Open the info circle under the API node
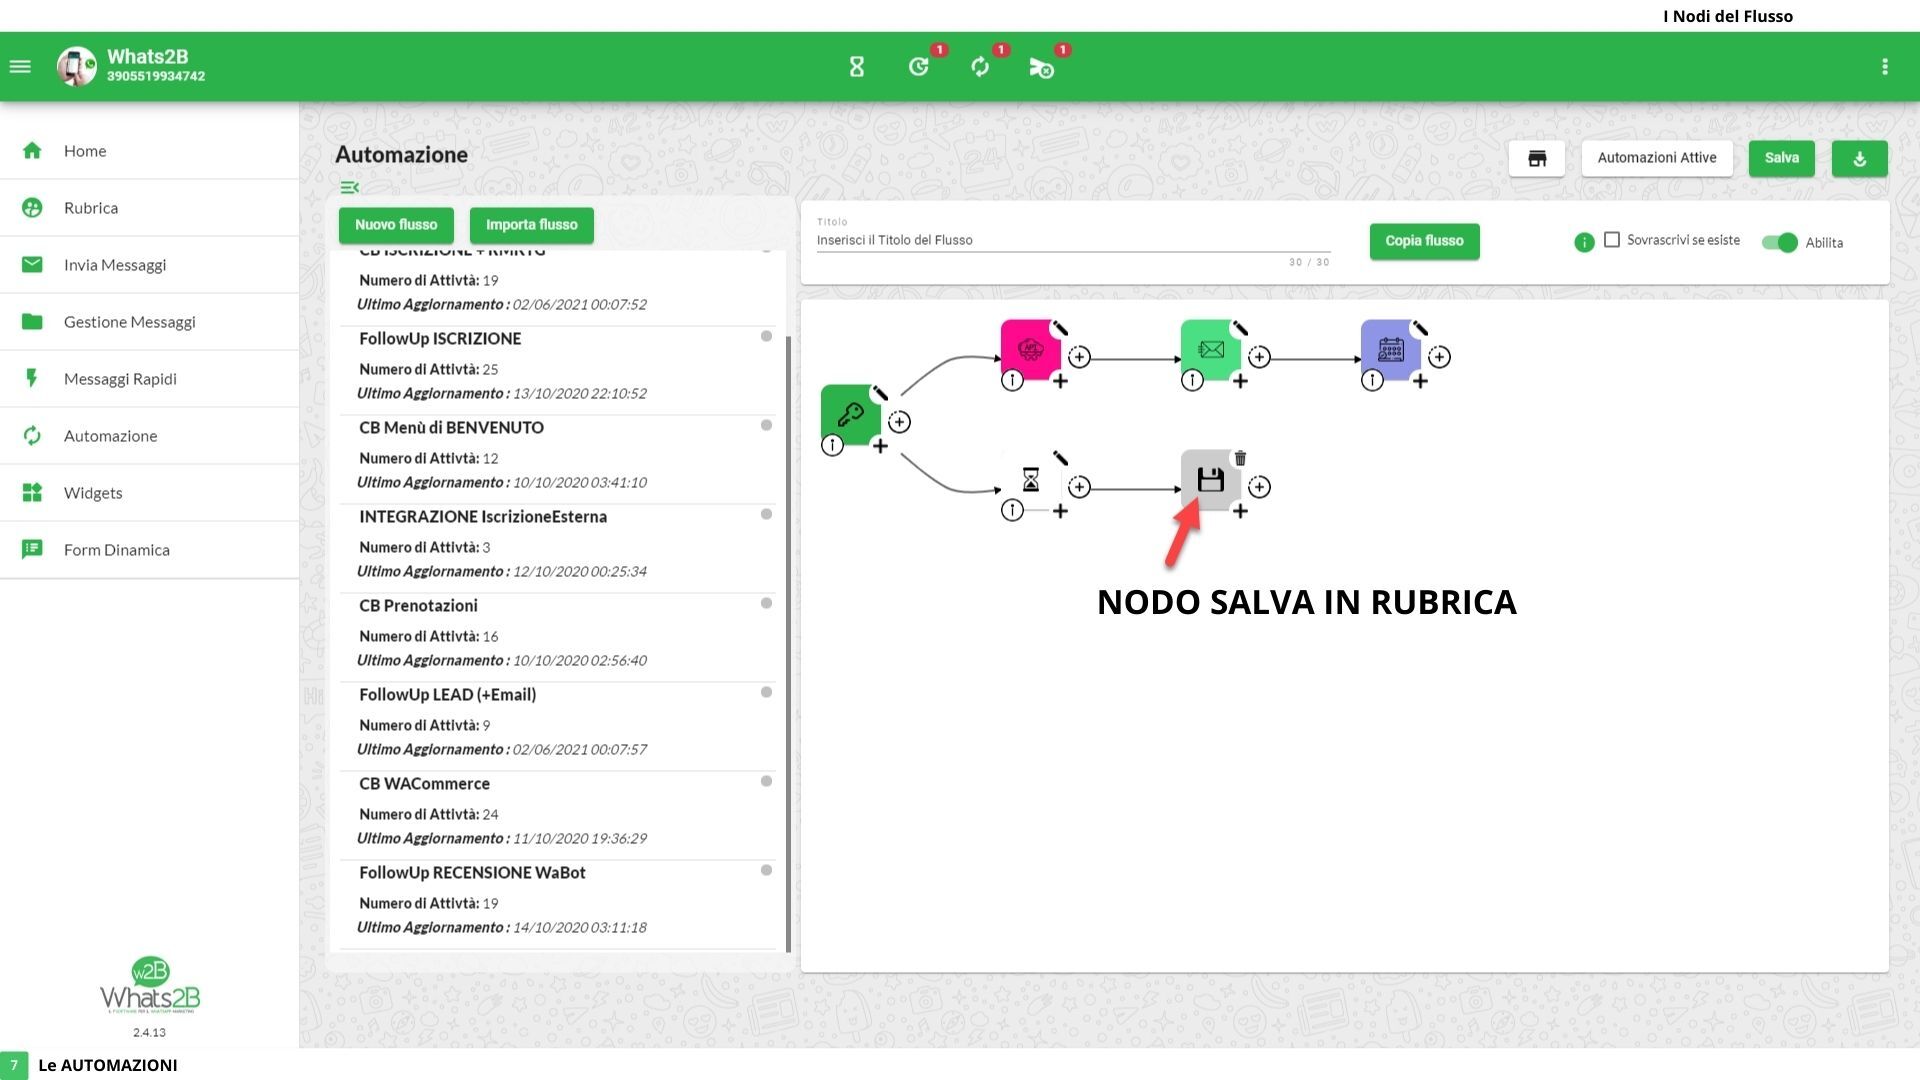1920x1080 pixels. [x=1012, y=380]
